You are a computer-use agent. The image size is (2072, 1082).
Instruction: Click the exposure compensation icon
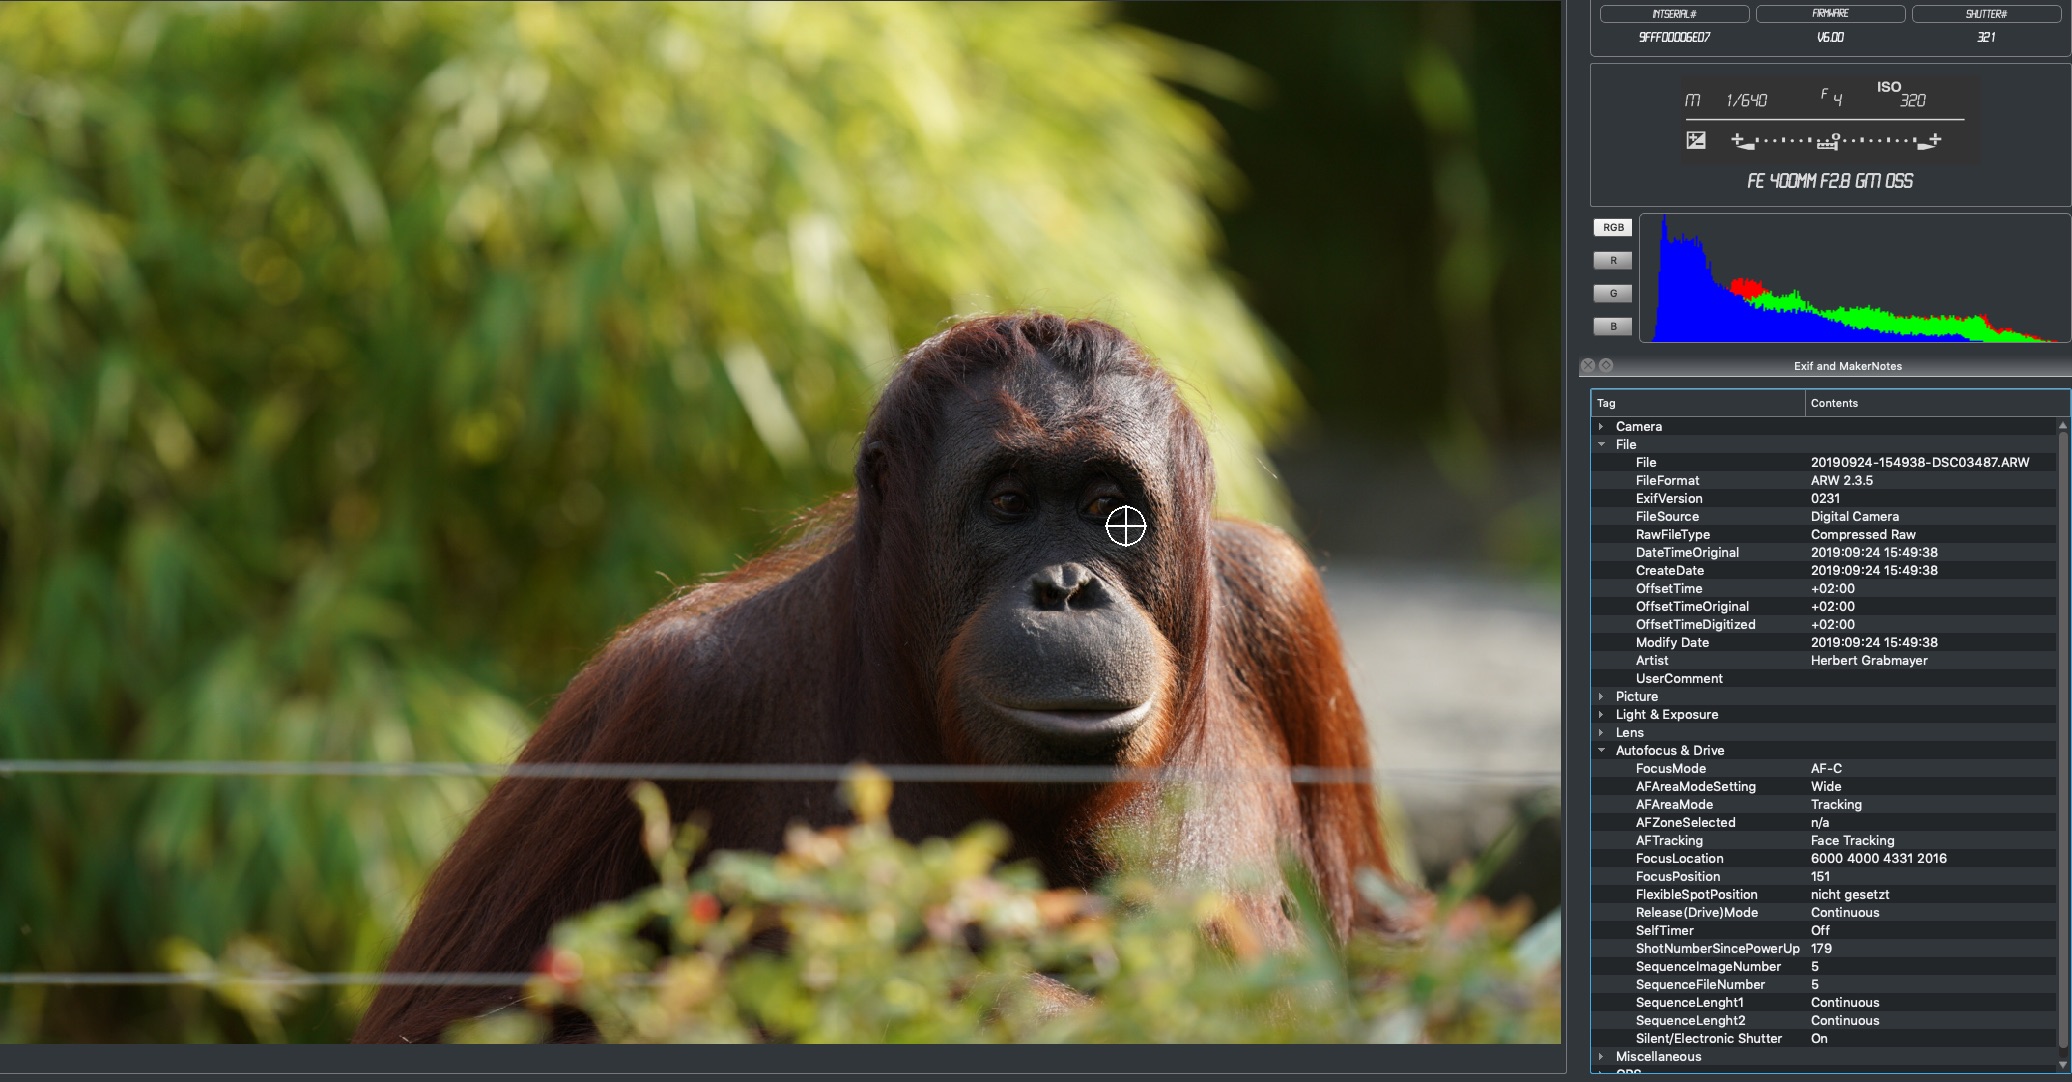click(x=1696, y=140)
